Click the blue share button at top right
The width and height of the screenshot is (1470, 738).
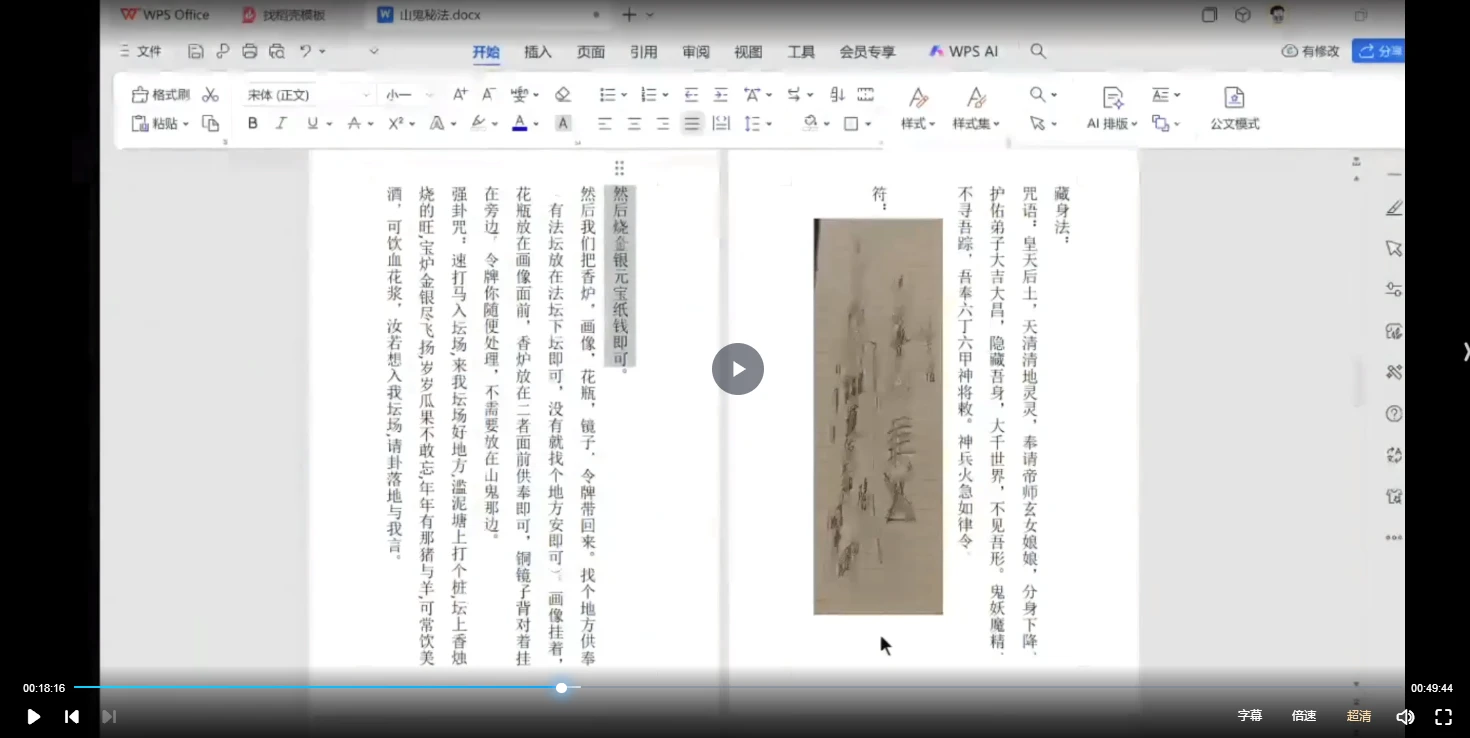[1379, 51]
